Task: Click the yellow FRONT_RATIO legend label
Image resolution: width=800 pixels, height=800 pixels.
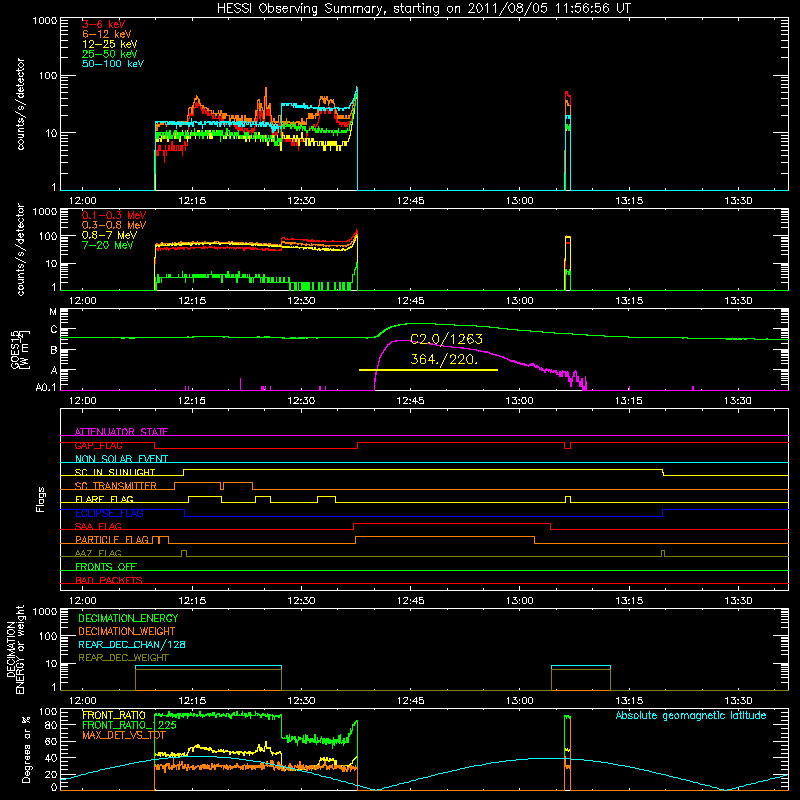Action: [114, 715]
